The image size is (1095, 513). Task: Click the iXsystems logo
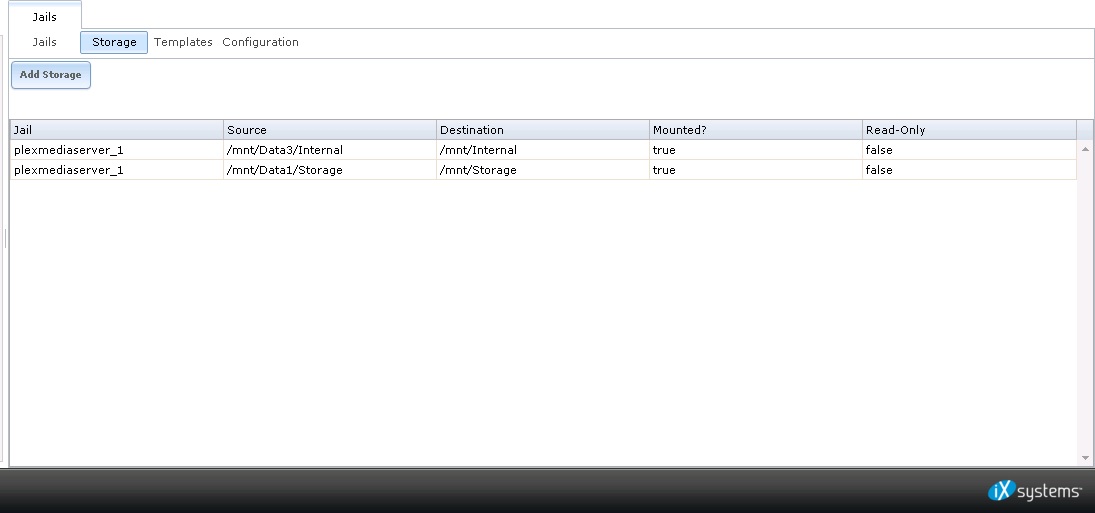pyautogui.click(x=1034, y=491)
